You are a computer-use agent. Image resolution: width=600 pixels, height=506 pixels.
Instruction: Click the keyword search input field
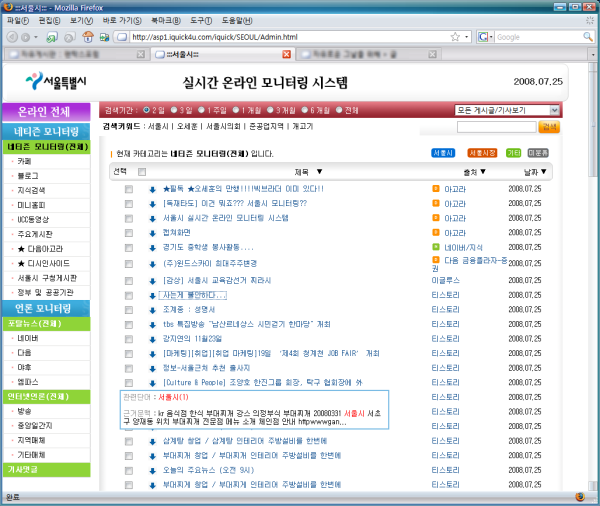tap(496, 127)
